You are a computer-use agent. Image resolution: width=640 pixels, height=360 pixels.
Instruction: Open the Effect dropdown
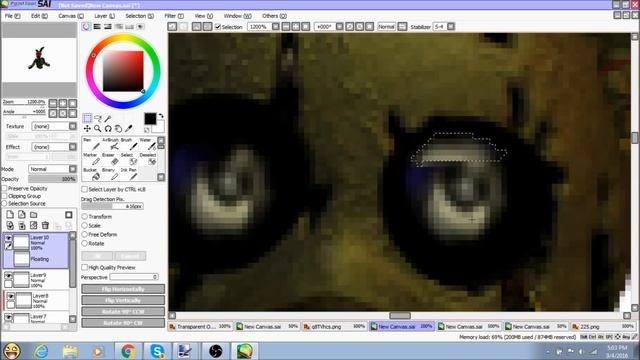coord(73,147)
